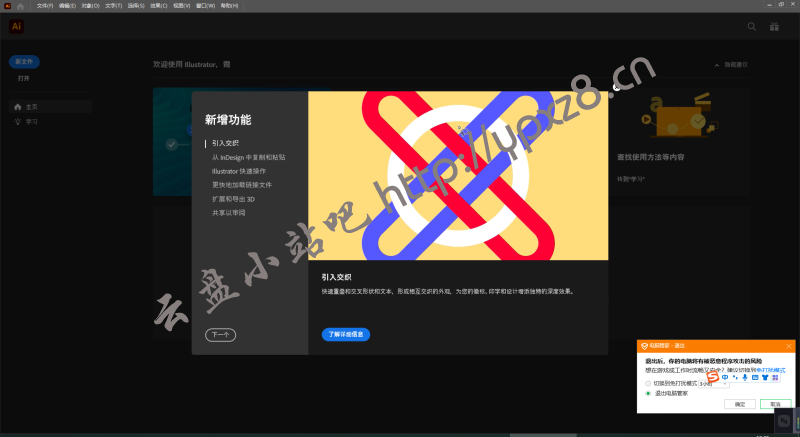This screenshot has height=437, width=800.
Task: Collapse suggestions with 隐藏建议 chevron
Action: point(717,65)
